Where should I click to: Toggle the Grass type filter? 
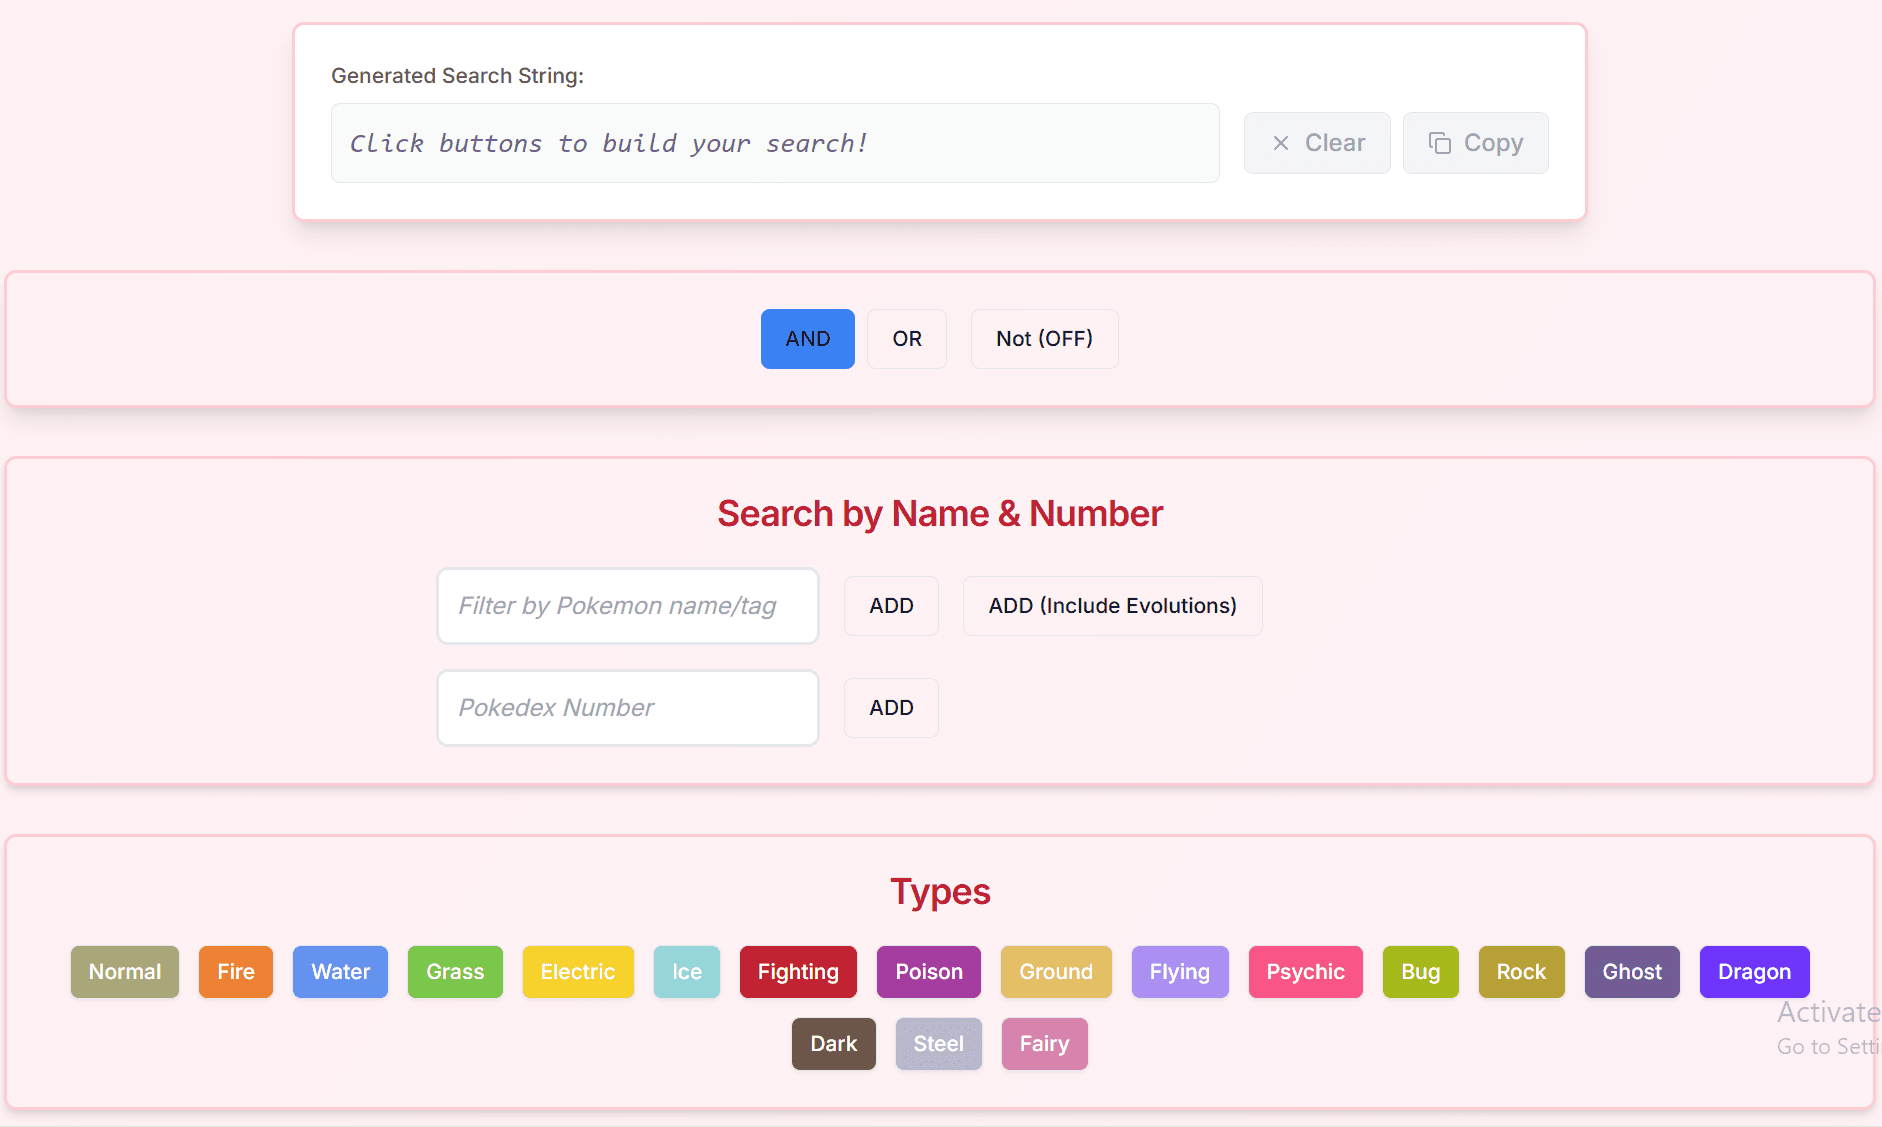455,971
